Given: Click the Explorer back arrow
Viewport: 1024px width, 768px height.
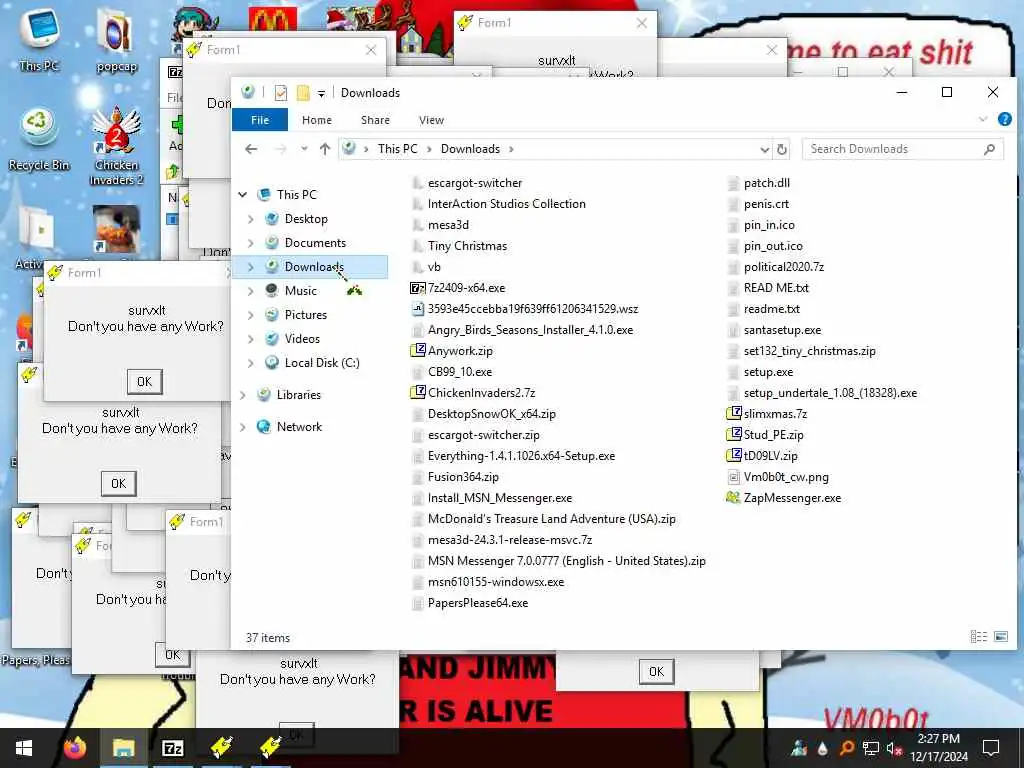Looking at the screenshot, I should point(251,149).
